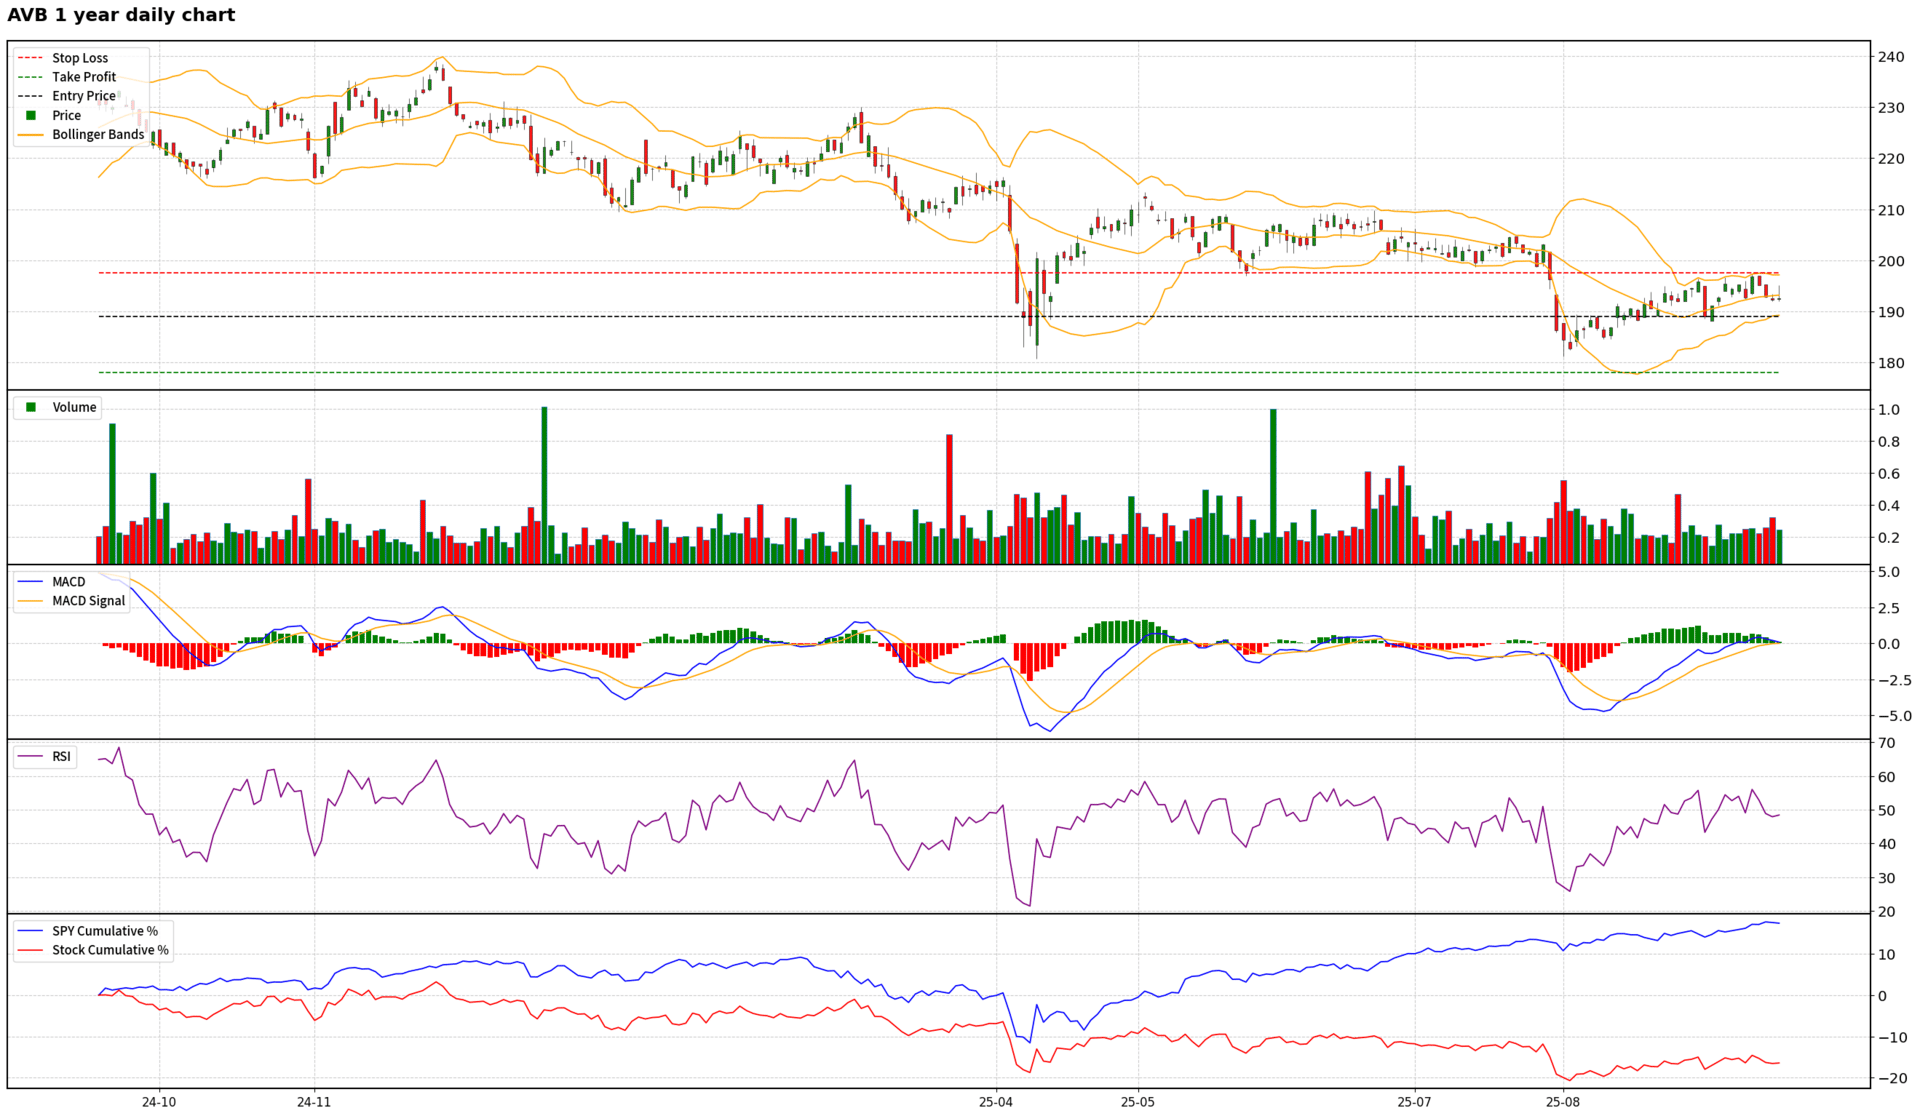Click the 70 RSI axis label
The image size is (1920, 1116).
point(1886,743)
